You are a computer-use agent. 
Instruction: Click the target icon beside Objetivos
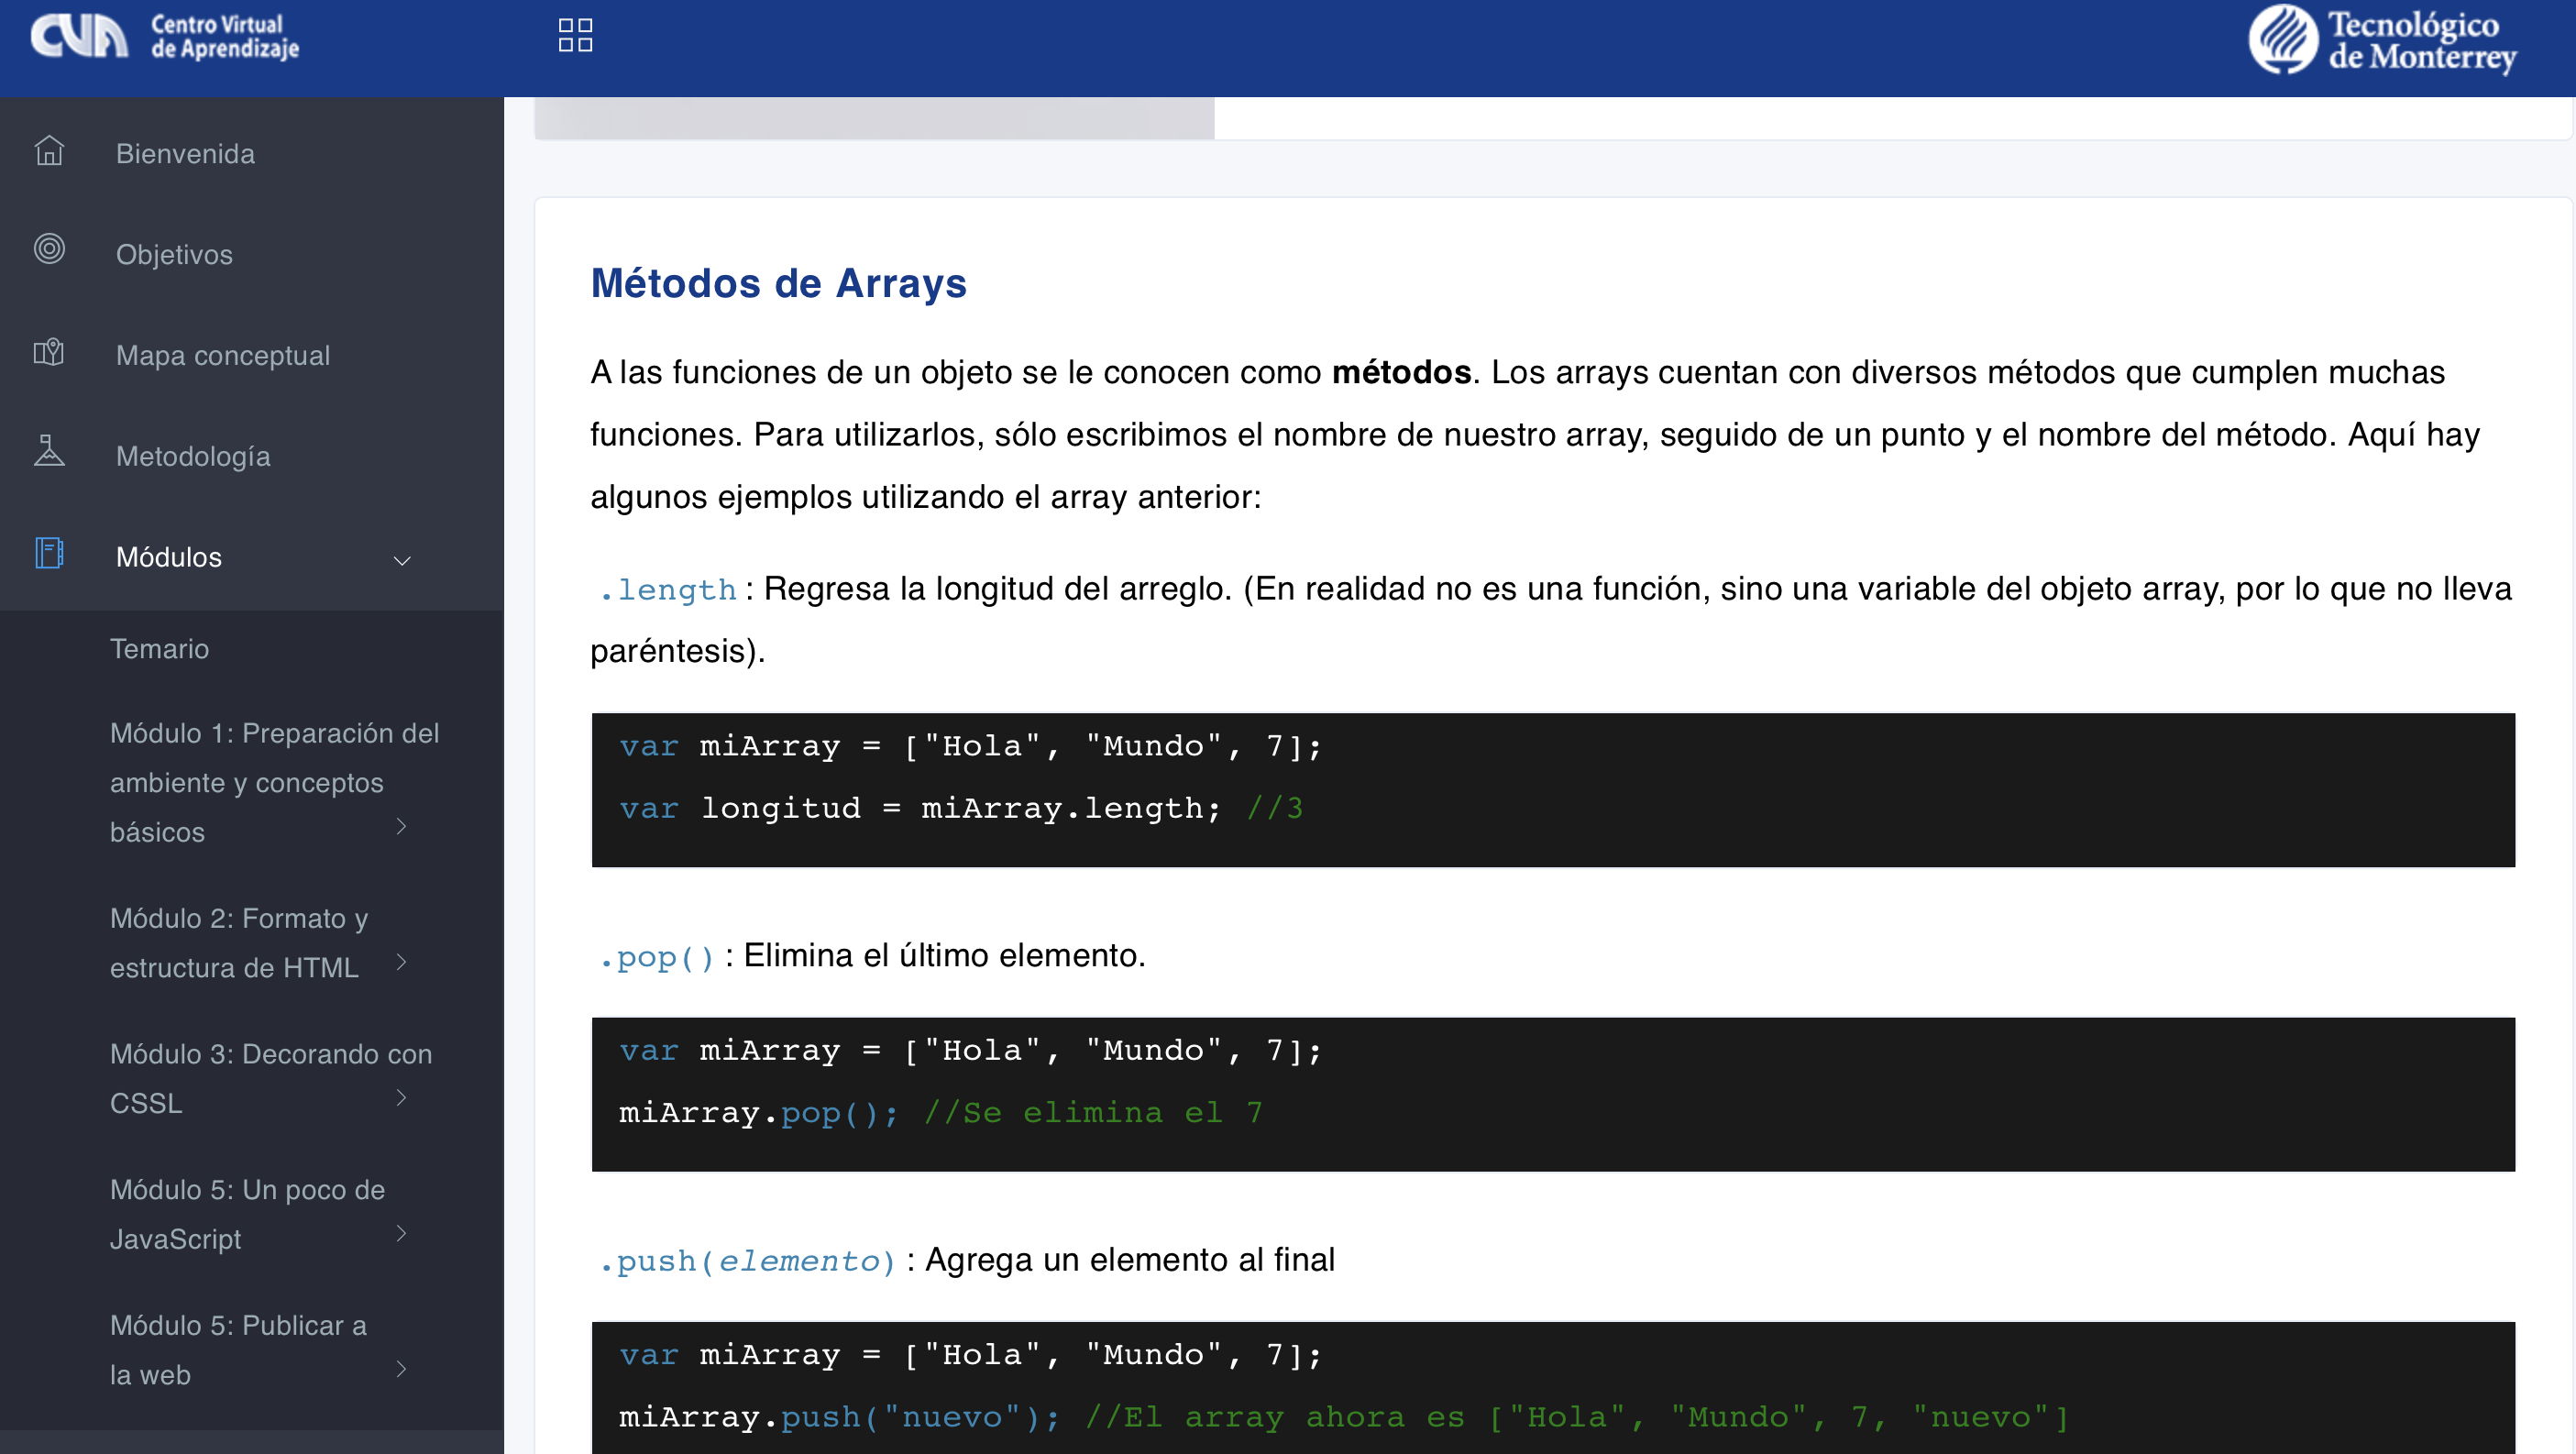pyautogui.click(x=49, y=249)
